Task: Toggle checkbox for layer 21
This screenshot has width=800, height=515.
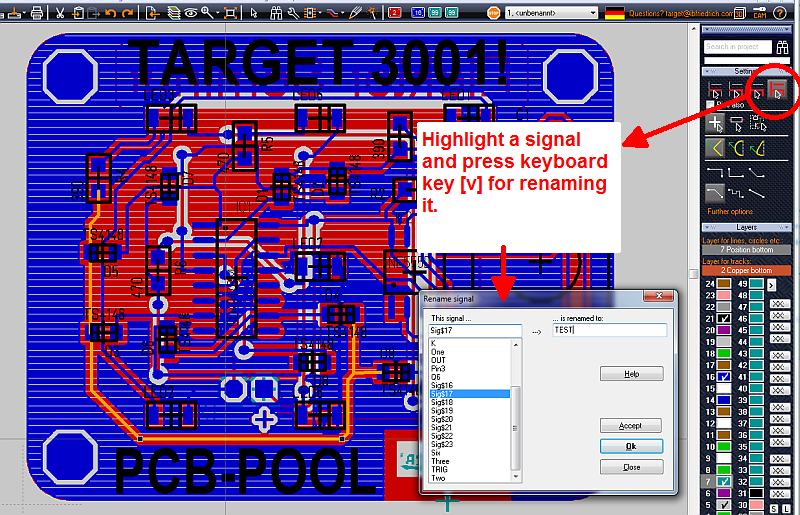Action: [x=724, y=319]
